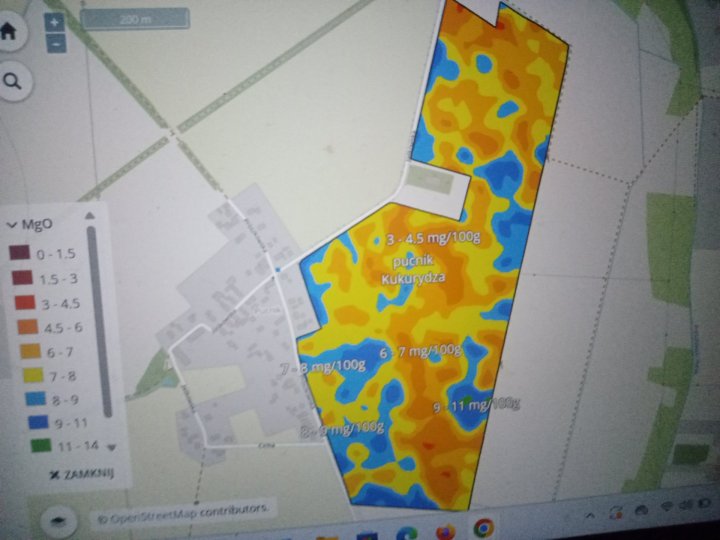Screen dimensions: 720x540
Task: Show hidden system tray icons
Action: click(591, 514)
